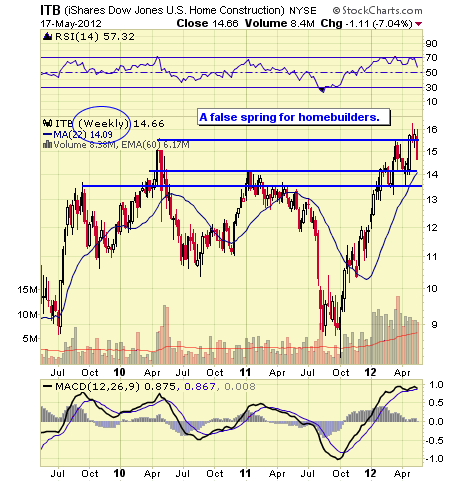Click the Volume 8.4M value

pos(280,24)
